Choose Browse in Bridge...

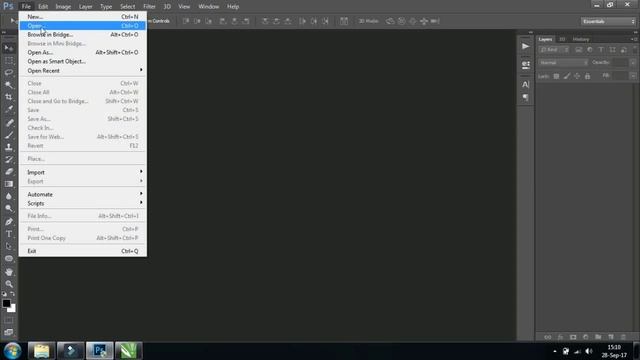click(x=82, y=35)
